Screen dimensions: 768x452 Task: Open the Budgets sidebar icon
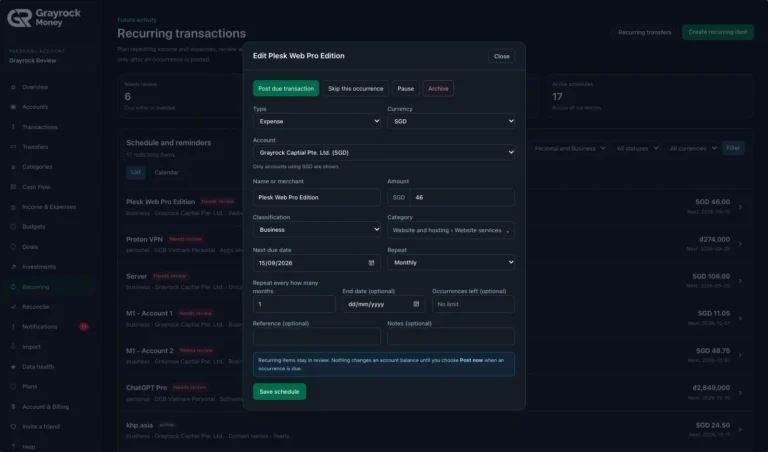tap(13, 227)
